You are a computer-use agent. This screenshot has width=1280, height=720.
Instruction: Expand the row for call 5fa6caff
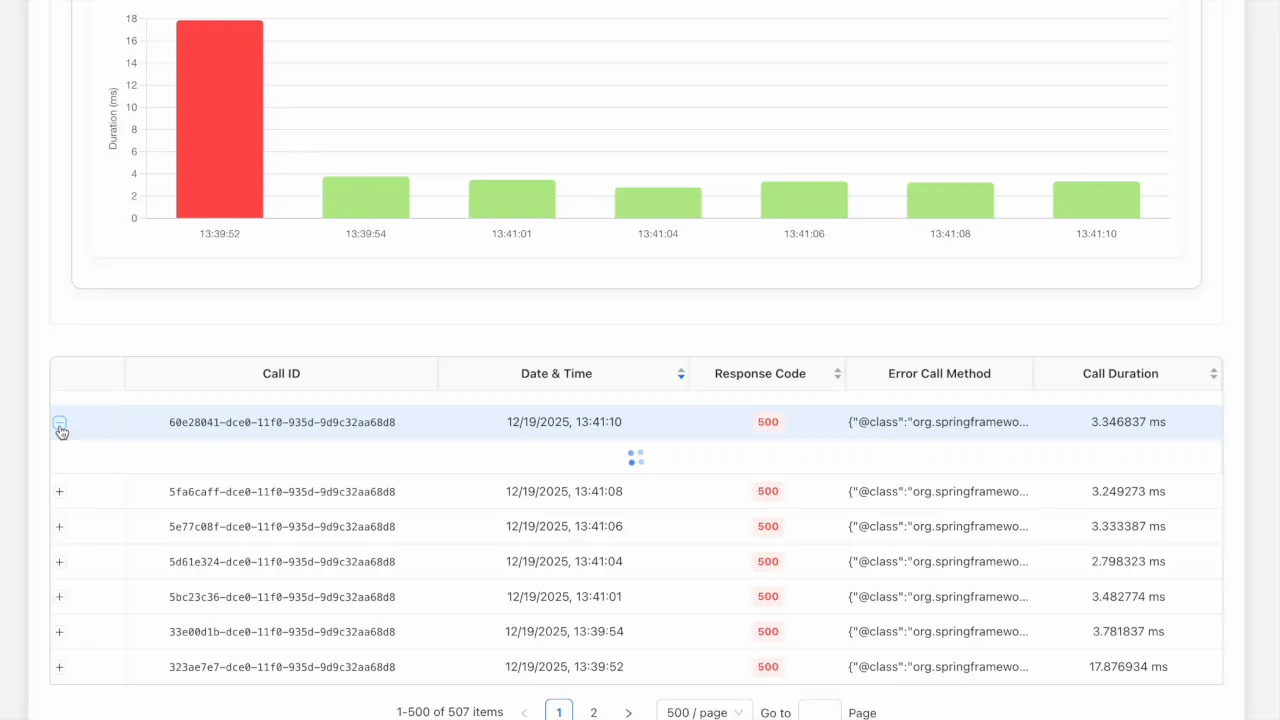59,491
